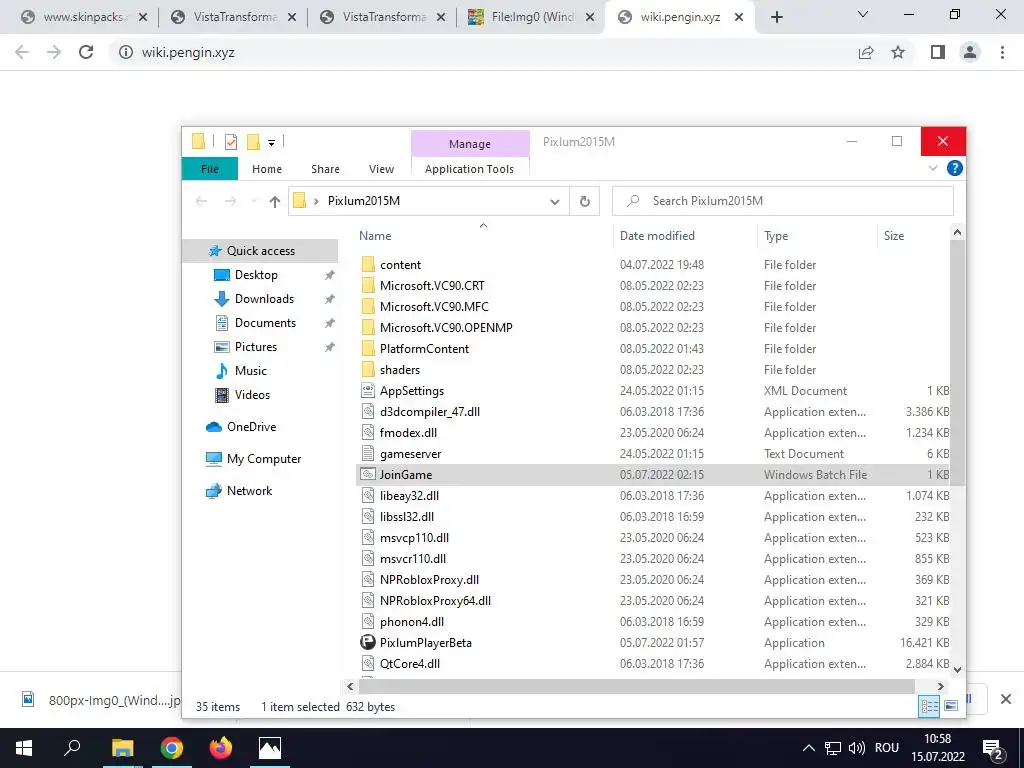1024x768 pixels.
Task: Open the Share ribbon tab
Action: (x=325, y=169)
